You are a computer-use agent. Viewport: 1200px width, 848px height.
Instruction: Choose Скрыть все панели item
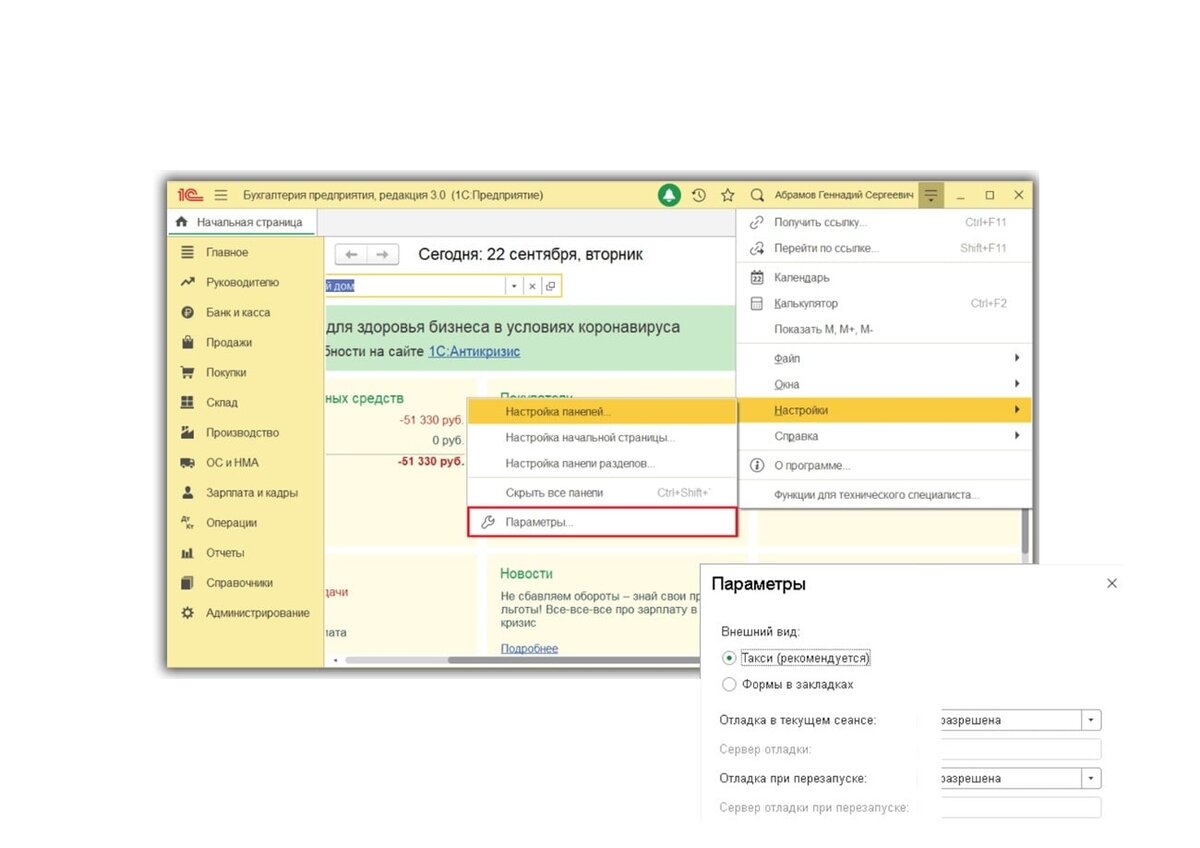[x=602, y=493]
